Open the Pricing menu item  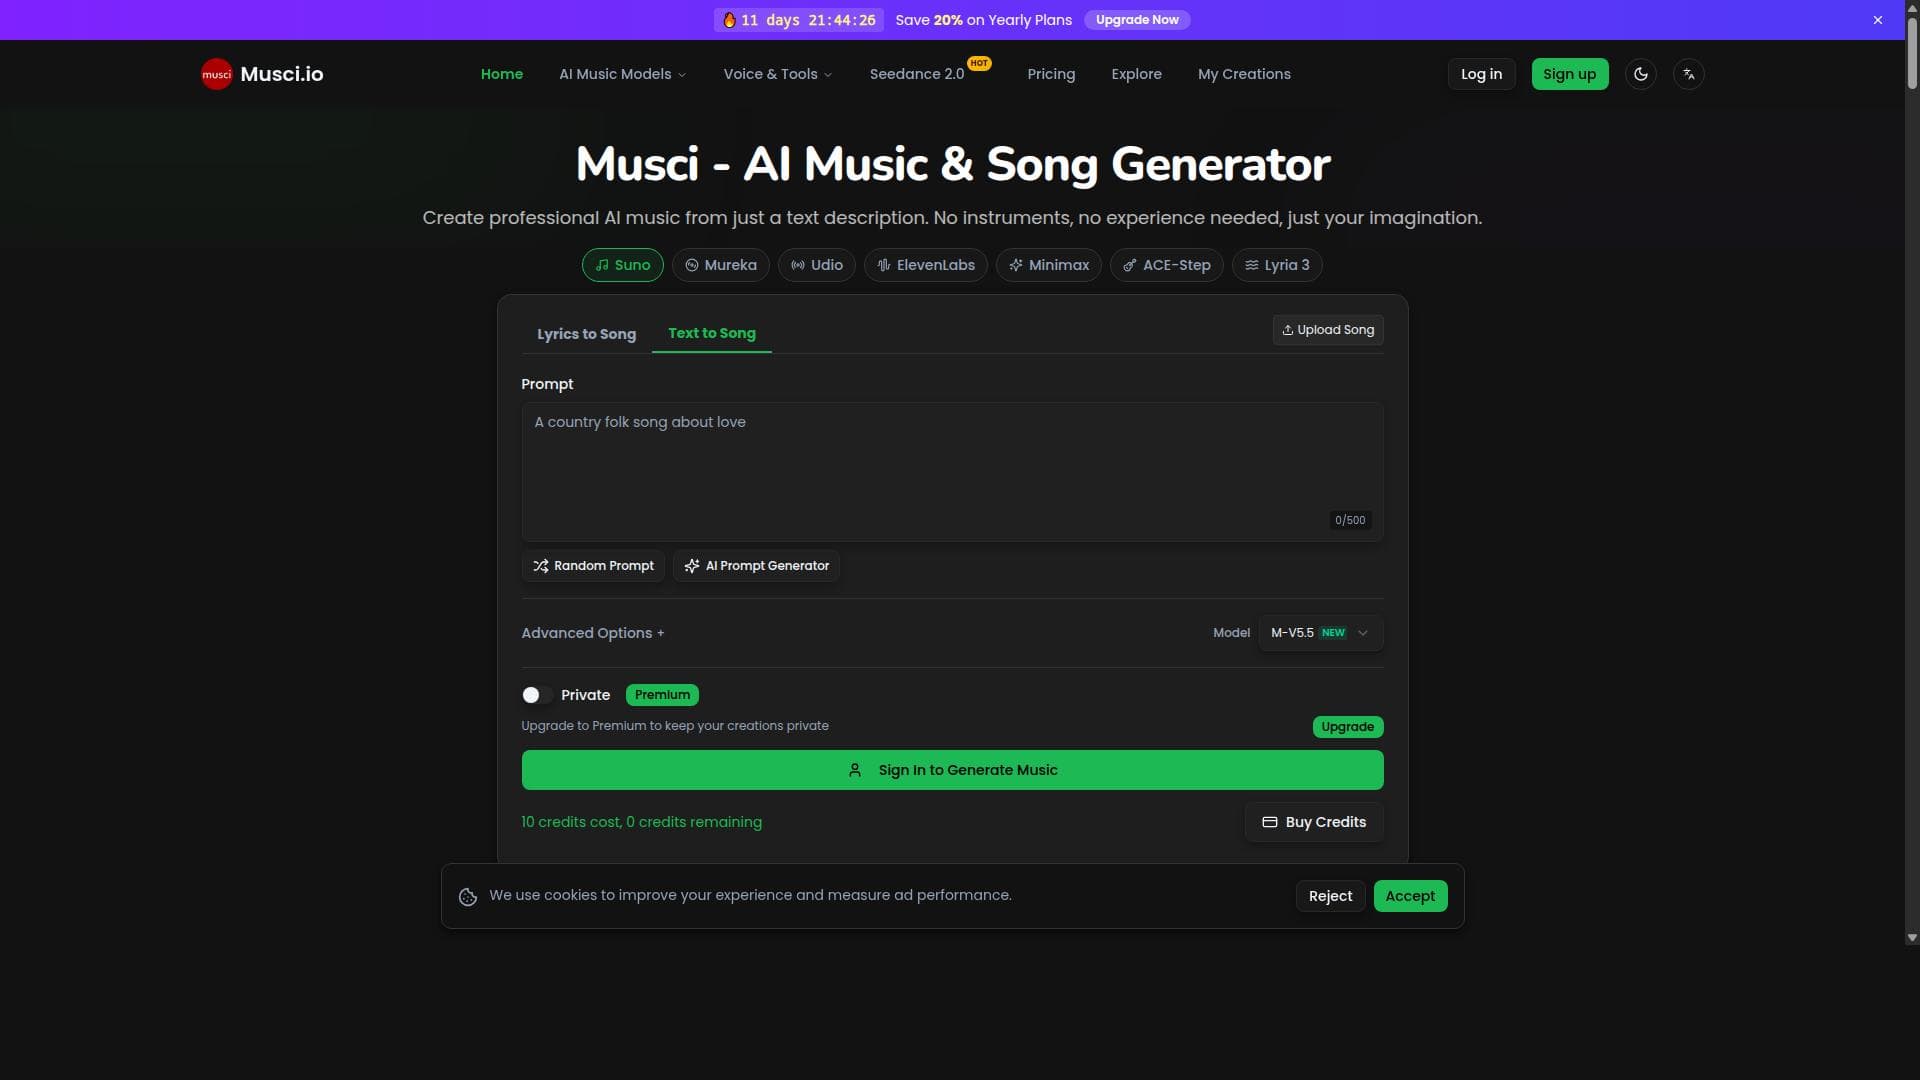[x=1051, y=74]
